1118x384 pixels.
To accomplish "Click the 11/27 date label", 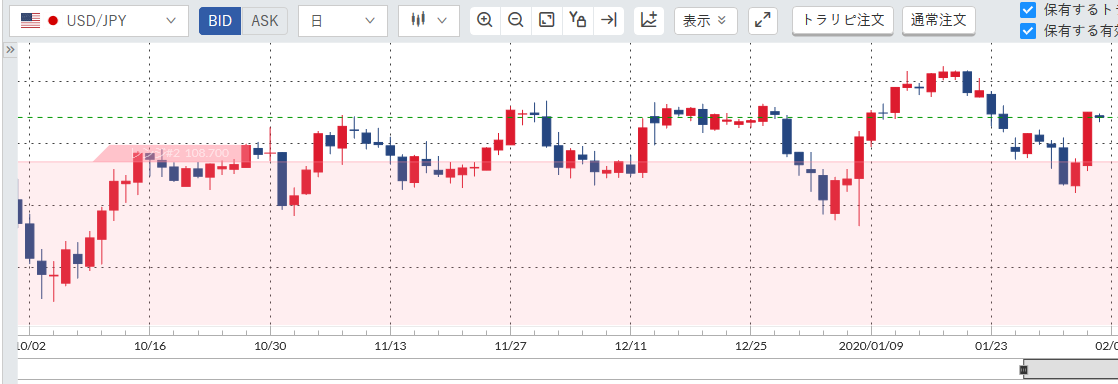I will [511, 346].
